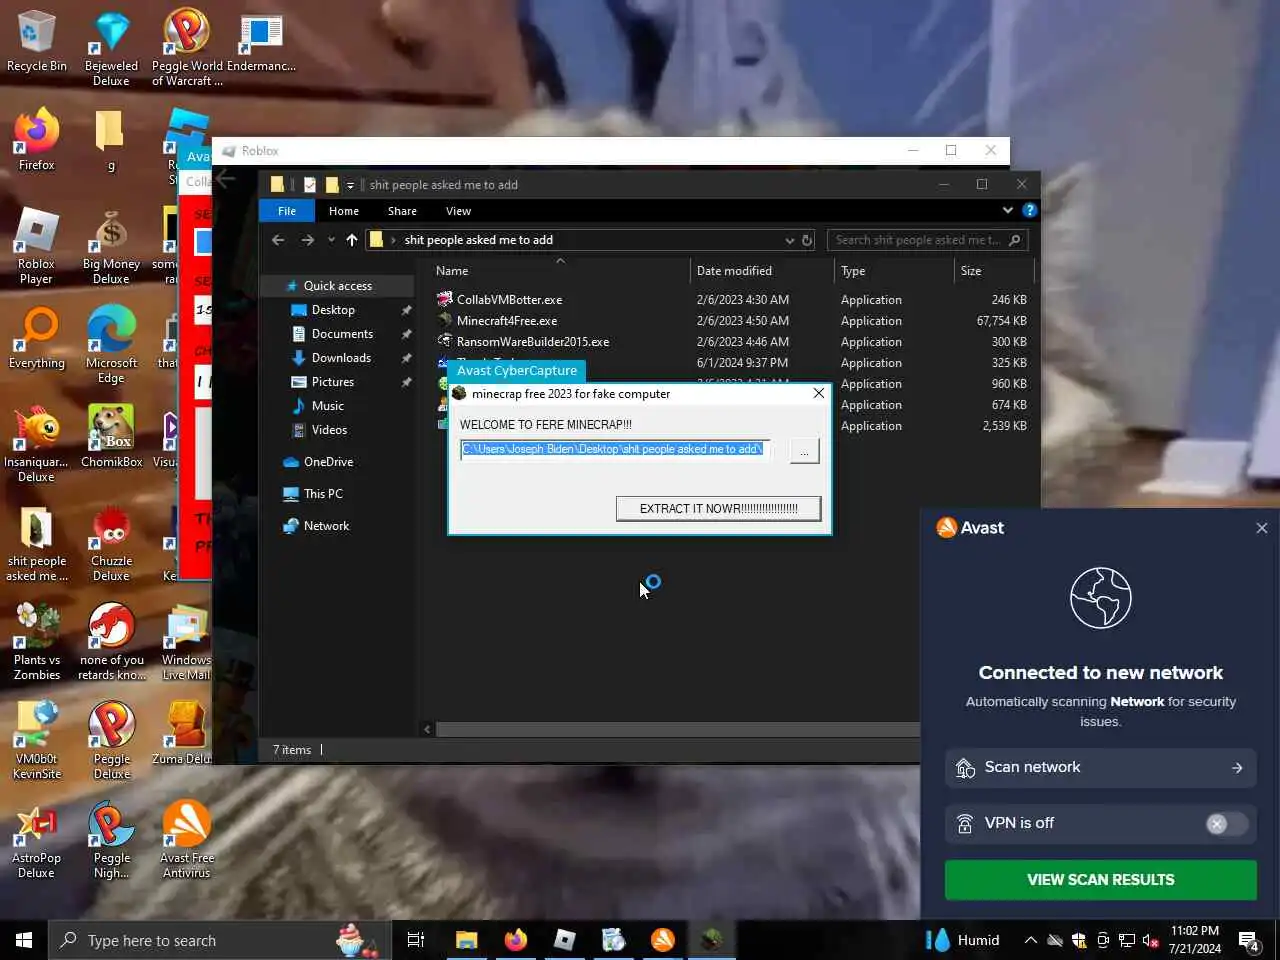Click Scan network in Avast popup
This screenshot has height=960, width=1280.
pos(1100,768)
